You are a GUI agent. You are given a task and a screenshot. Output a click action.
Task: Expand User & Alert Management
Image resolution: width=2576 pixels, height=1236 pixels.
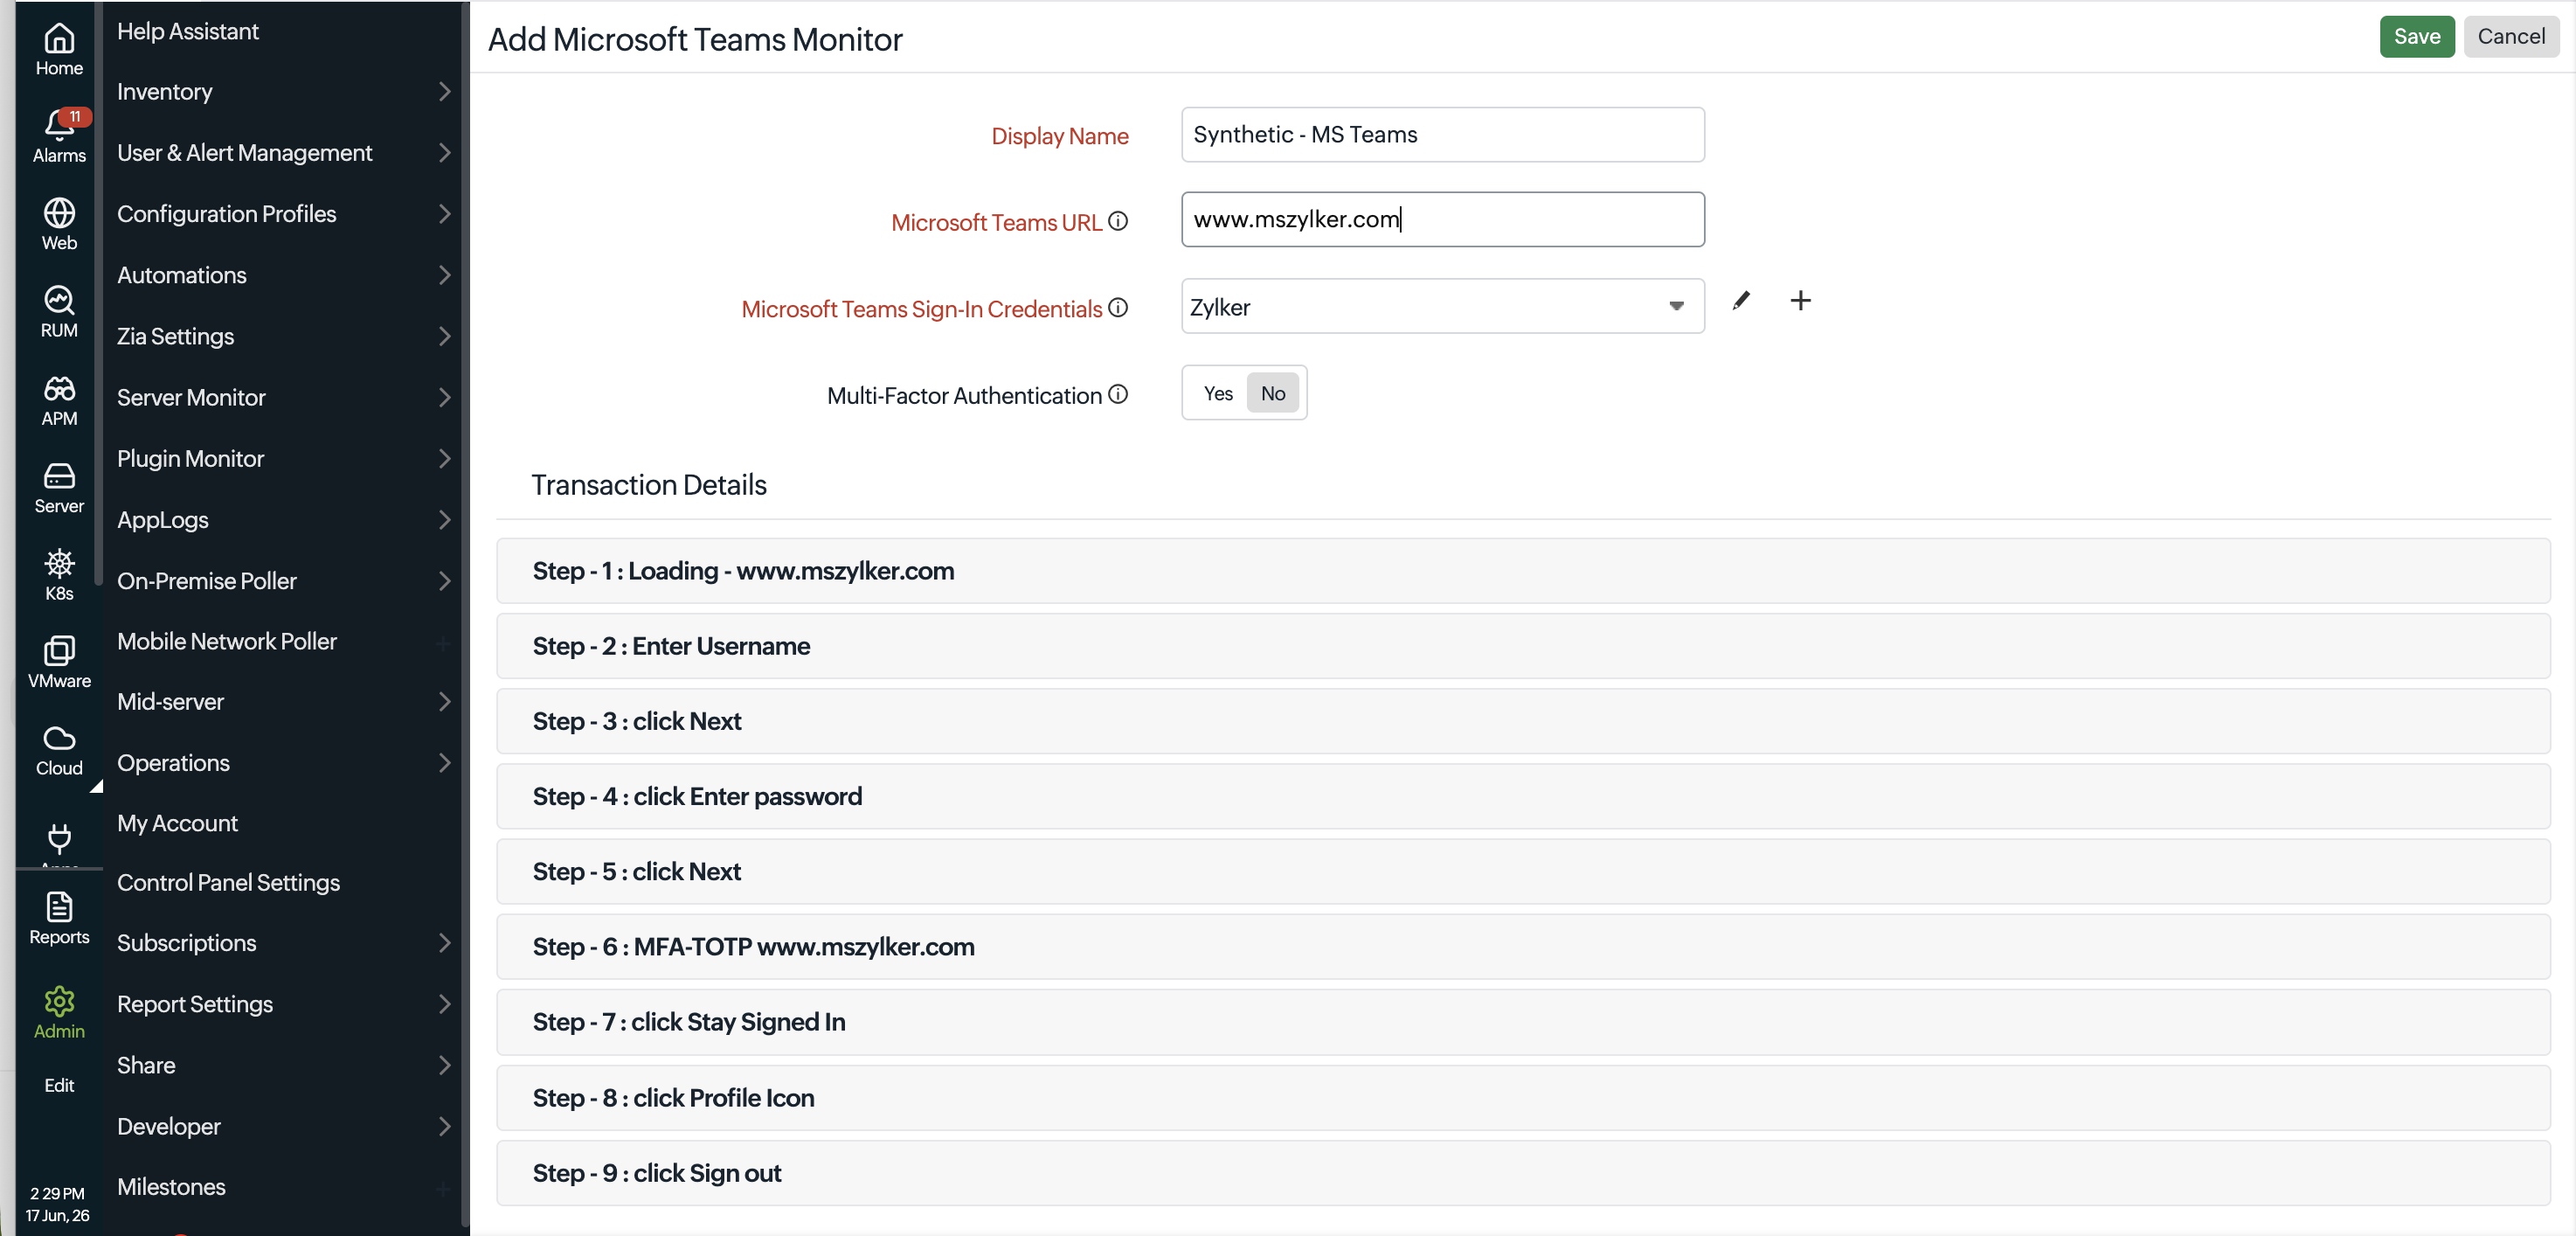283,153
